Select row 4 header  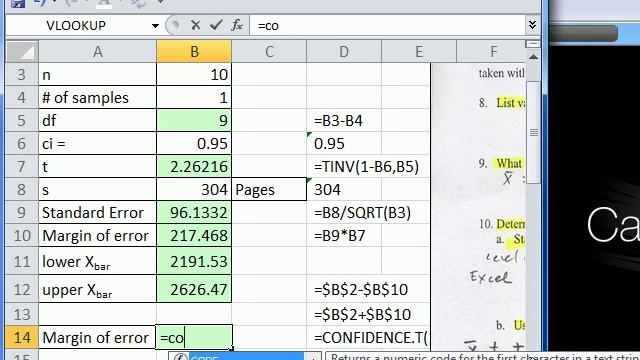pos(22,98)
